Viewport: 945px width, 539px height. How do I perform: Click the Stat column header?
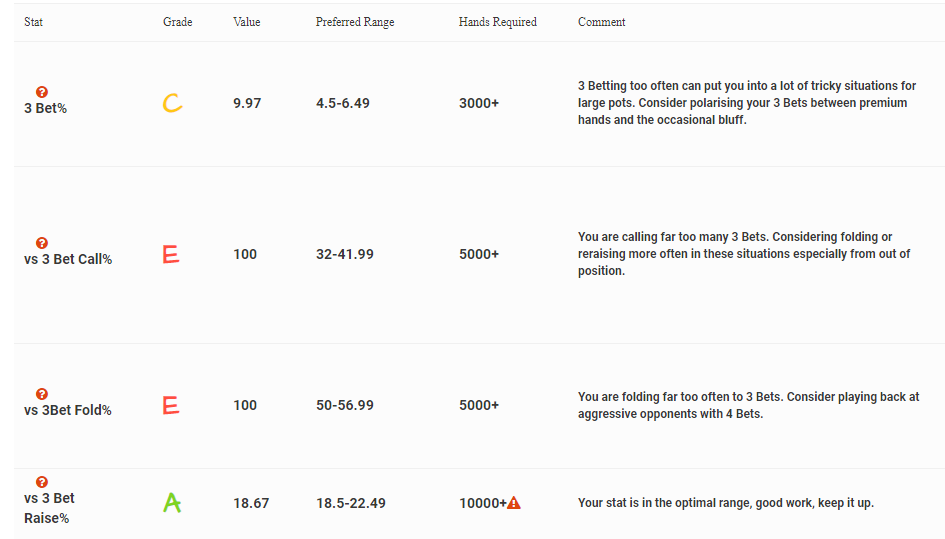point(33,22)
